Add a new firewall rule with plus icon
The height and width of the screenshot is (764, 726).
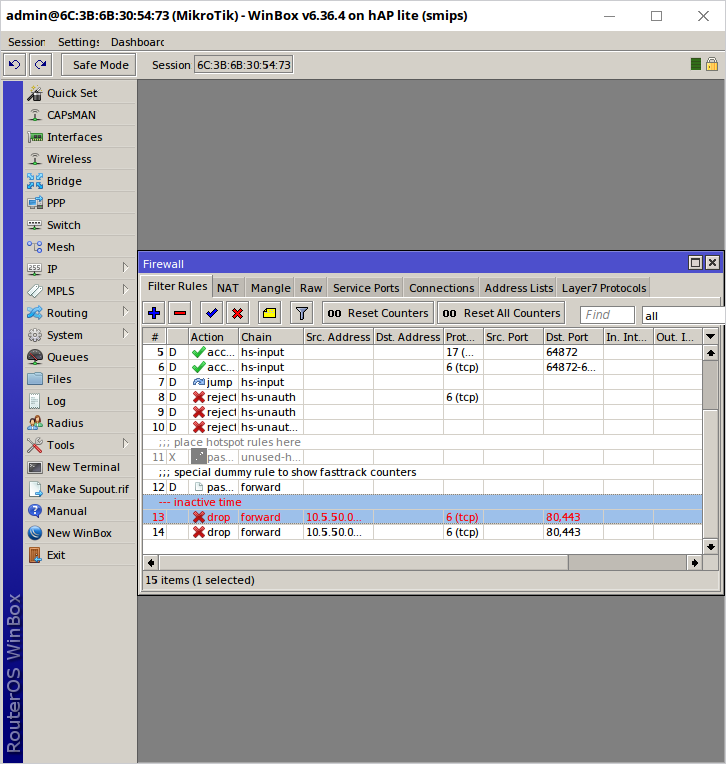point(154,313)
